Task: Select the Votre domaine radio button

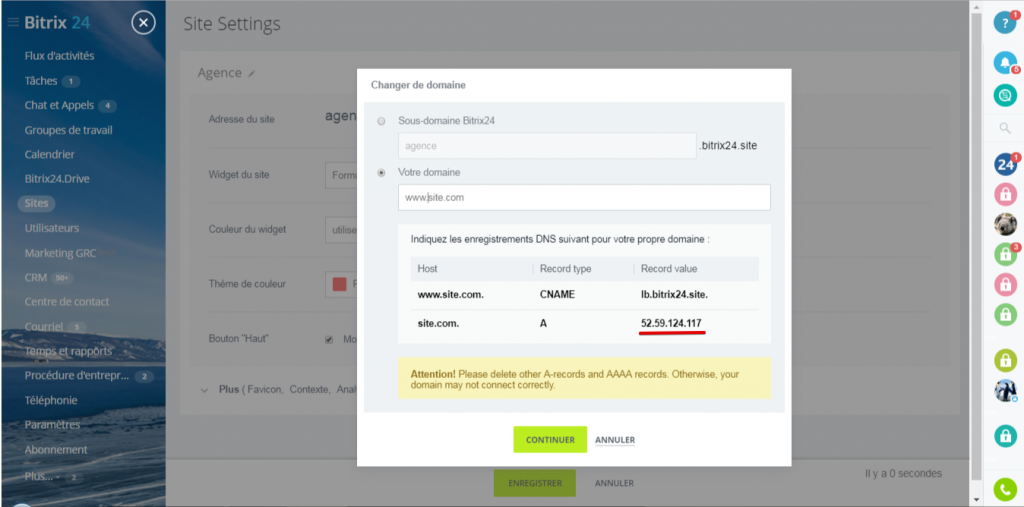Action: (x=381, y=173)
